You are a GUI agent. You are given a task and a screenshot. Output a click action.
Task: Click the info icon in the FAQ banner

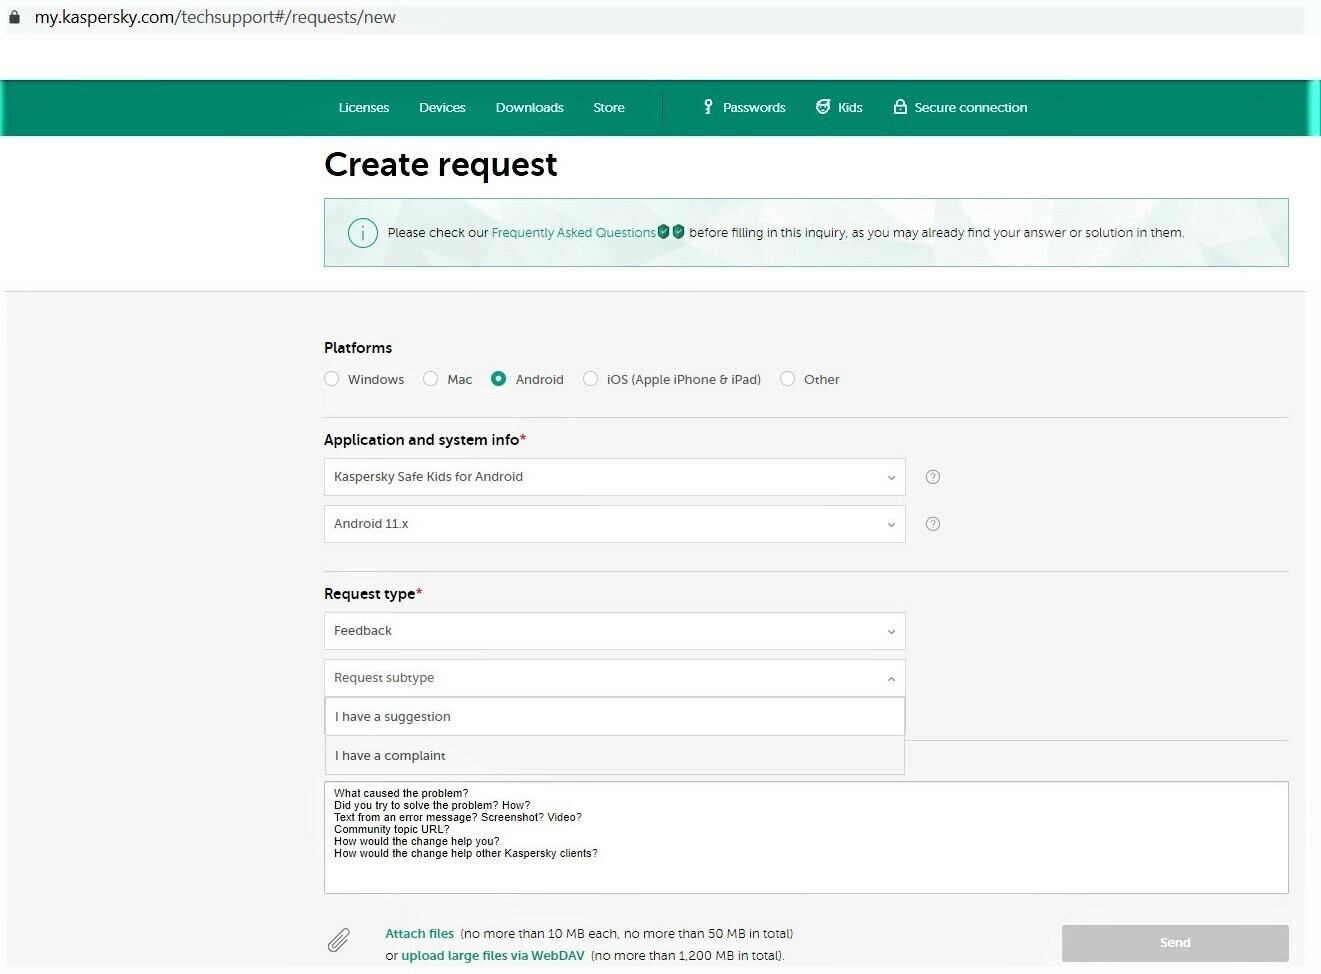(x=362, y=233)
